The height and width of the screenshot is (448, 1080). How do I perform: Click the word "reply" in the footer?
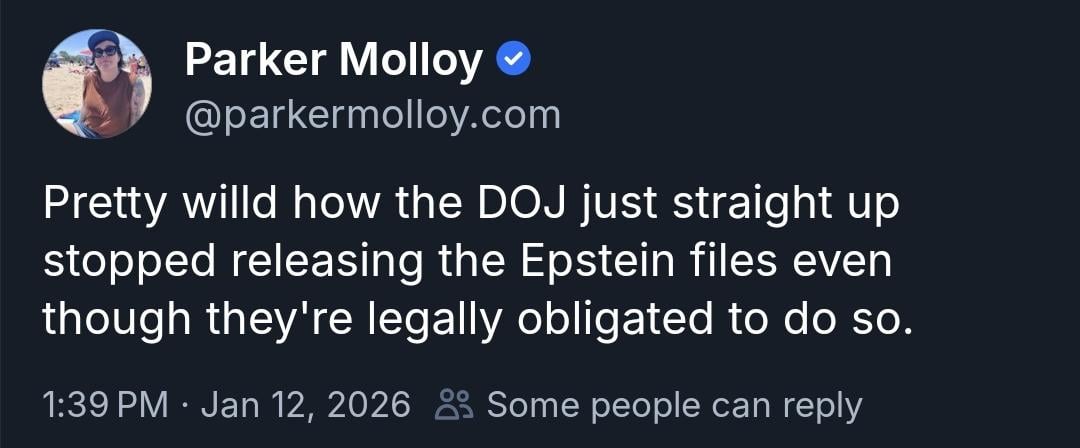822,405
